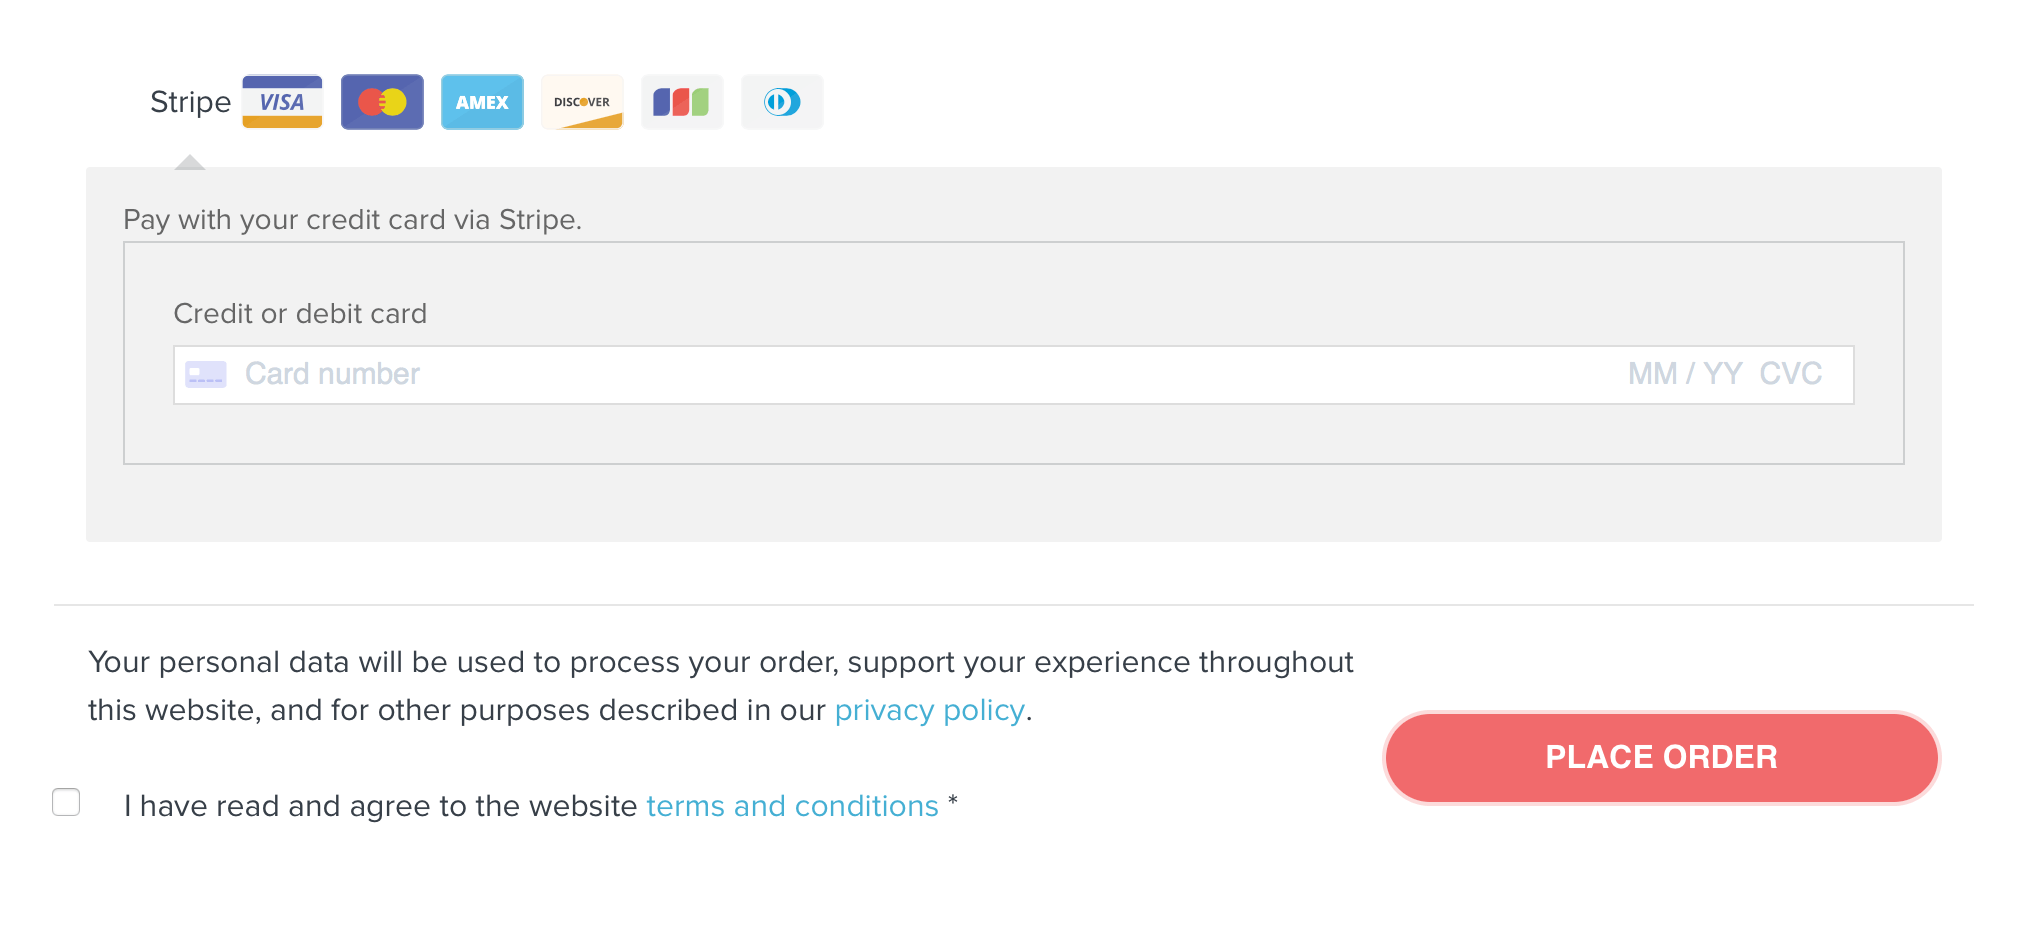Click the Card number input
The image size is (2024, 936).
click(x=800, y=375)
